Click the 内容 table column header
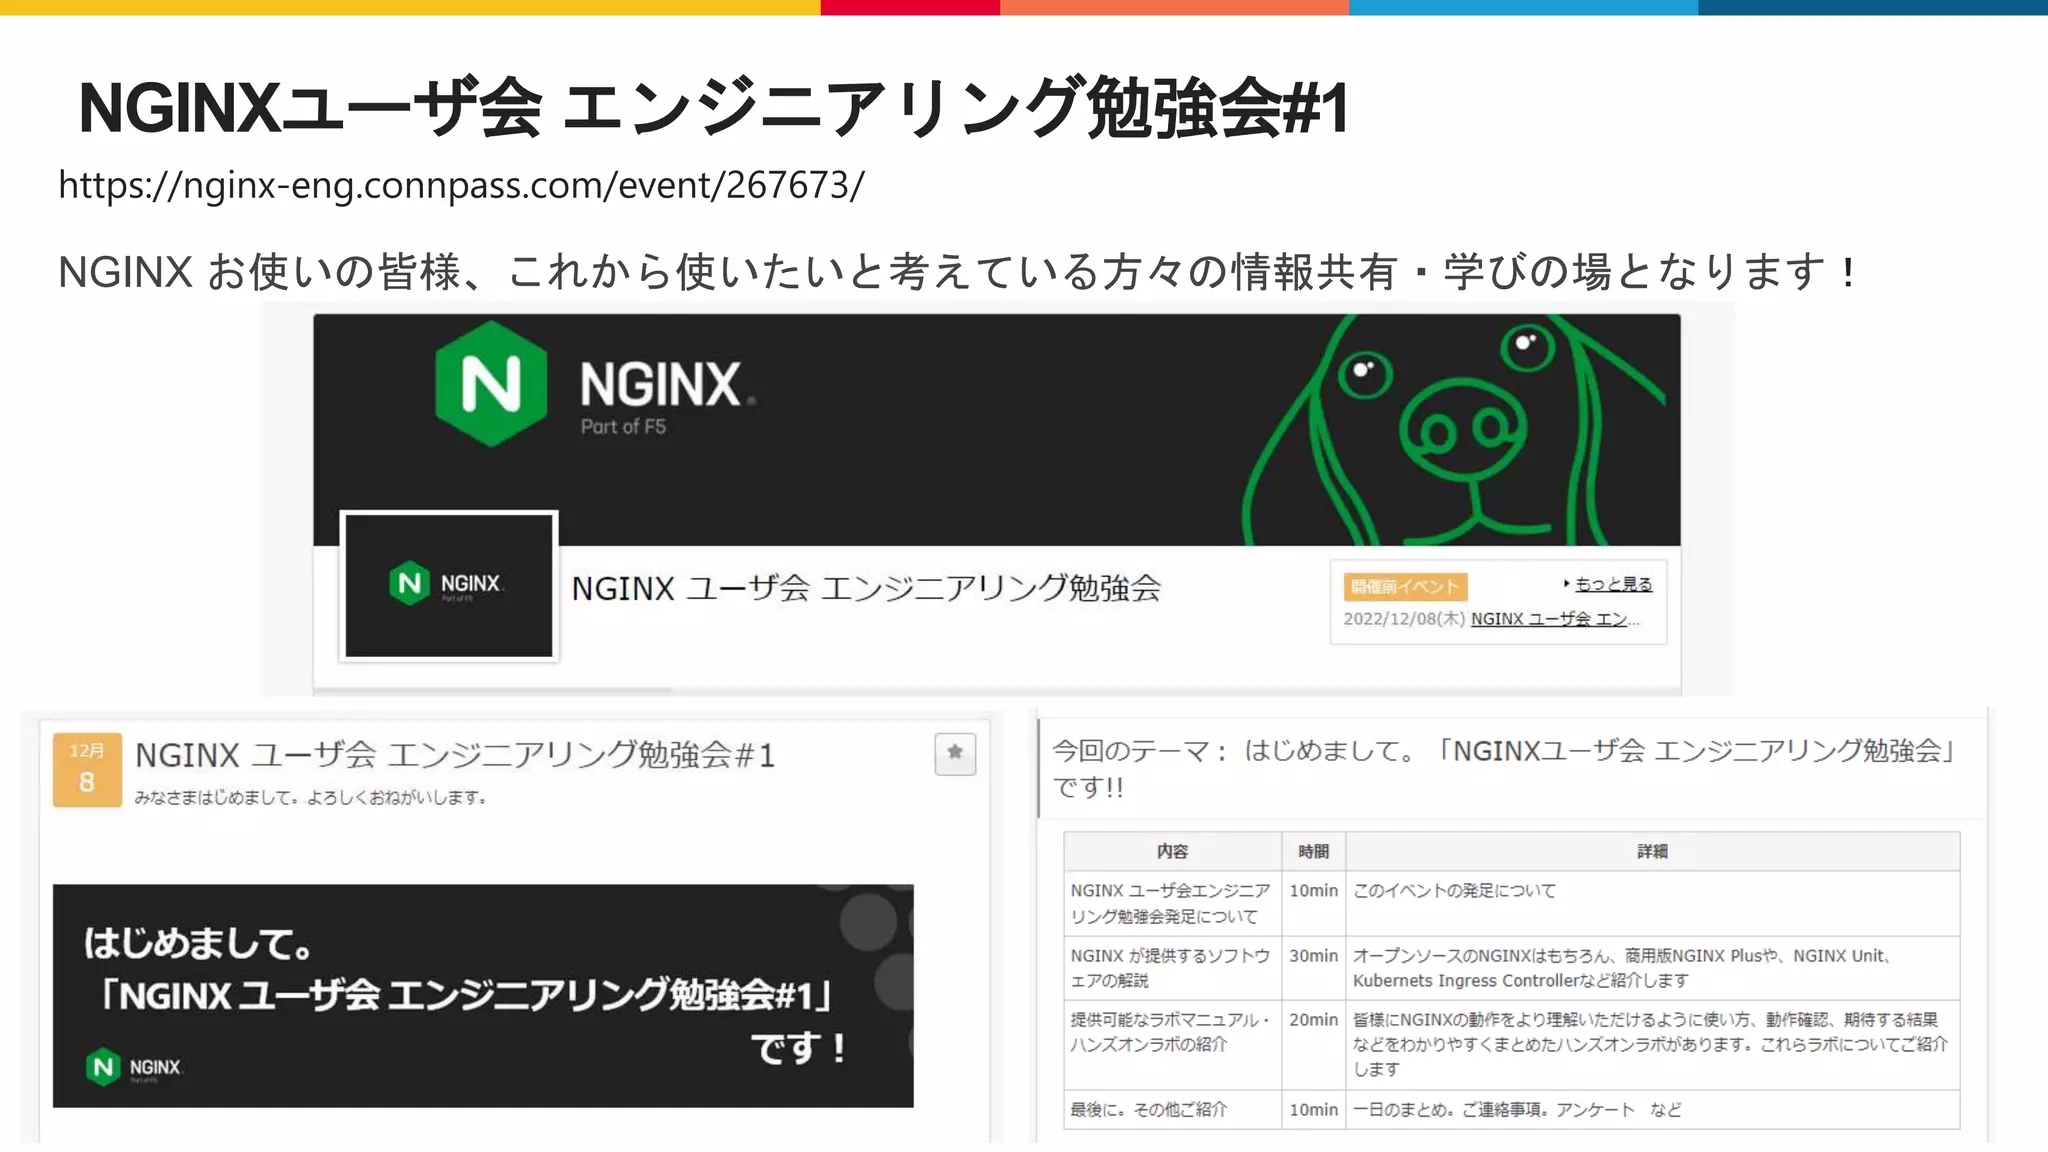This screenshot has width=2048, height=1152. pos(1172,851)
